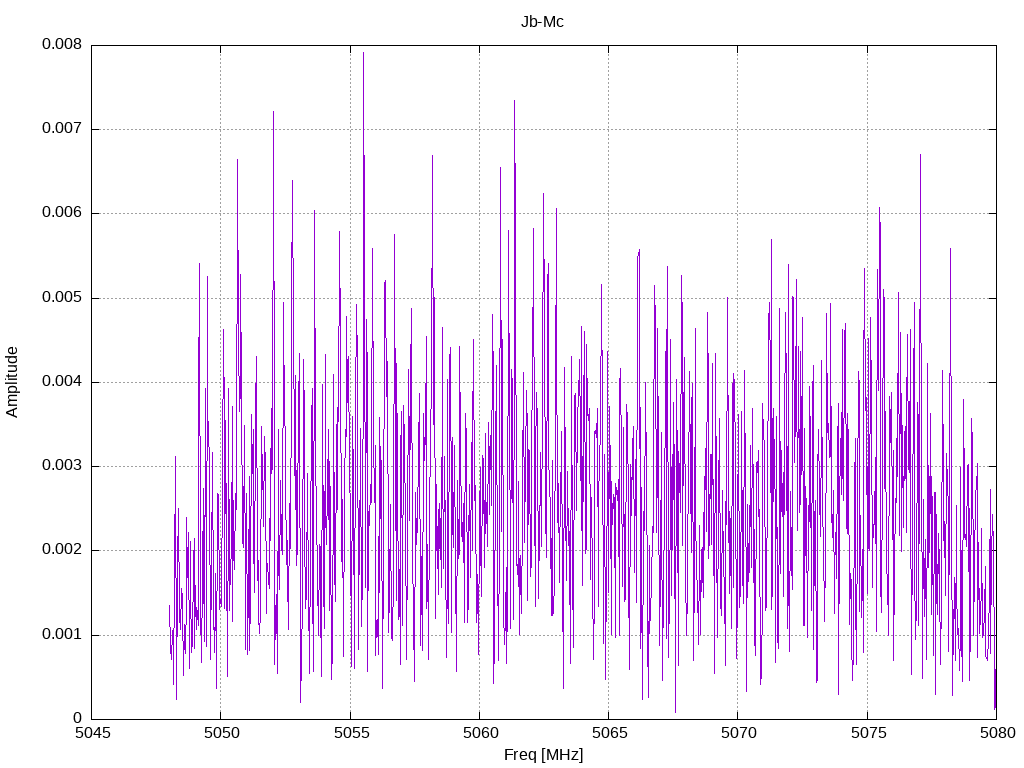This screenshot has width=1024, height=768.
Task: Click the y-axis tick value 0.002
Action: coord(62,550)
